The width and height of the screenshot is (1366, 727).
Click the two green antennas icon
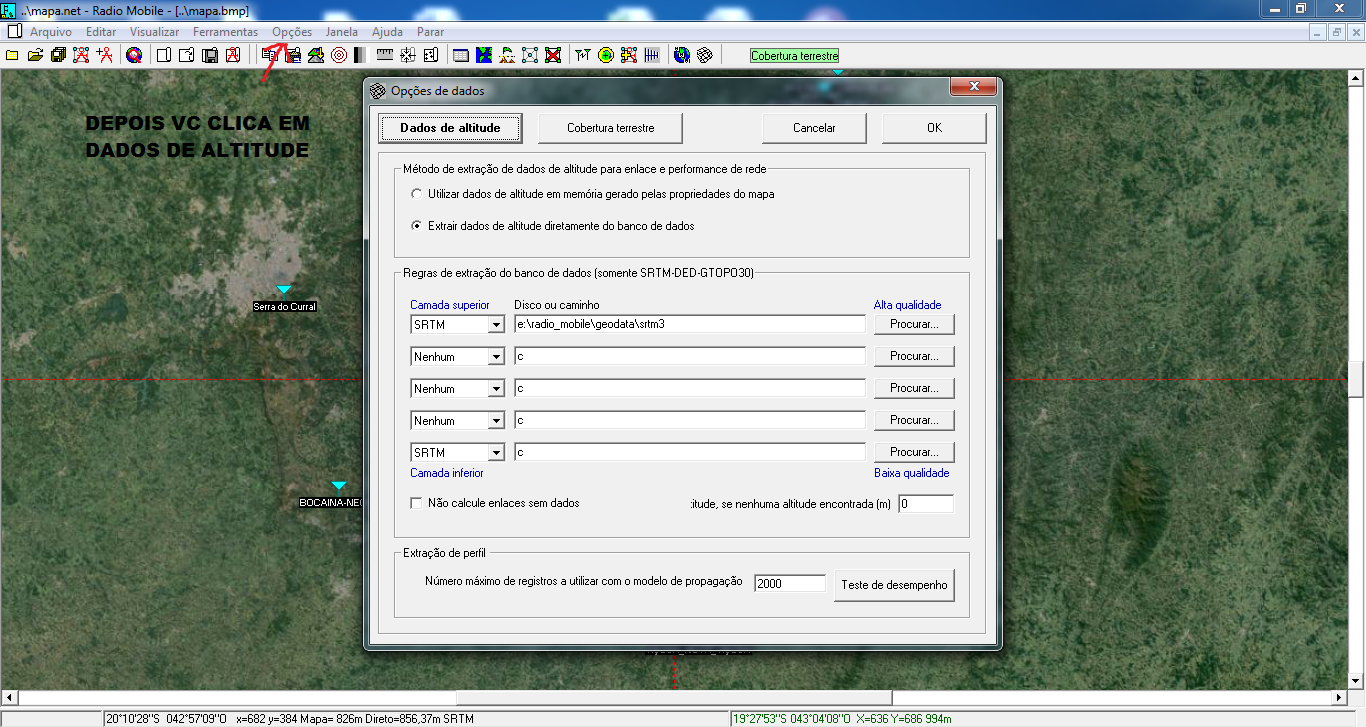click(583, 55)
